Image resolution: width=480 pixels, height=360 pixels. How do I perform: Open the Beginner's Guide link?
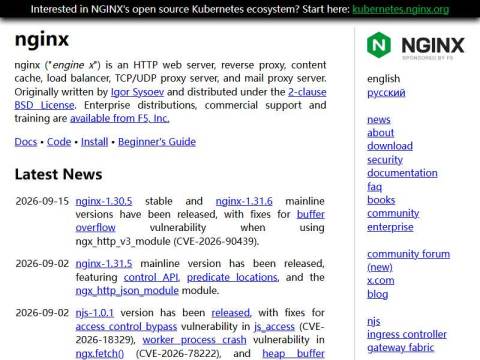(157, 142)
